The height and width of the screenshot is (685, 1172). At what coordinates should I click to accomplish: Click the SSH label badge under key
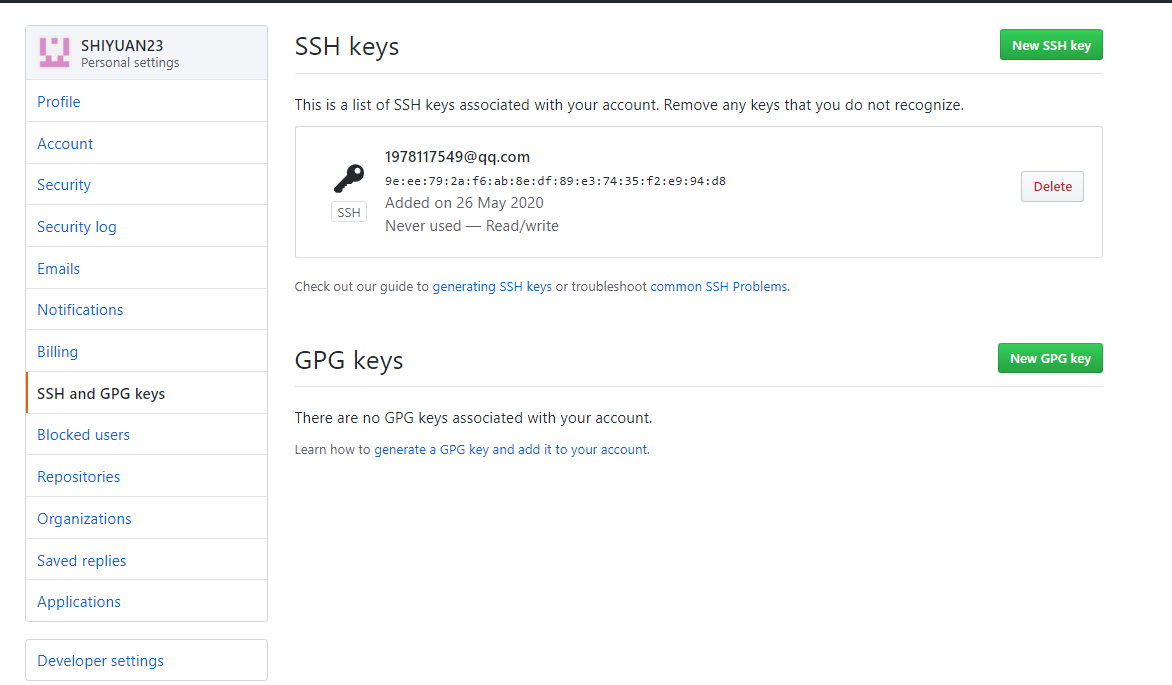point(349,212)
